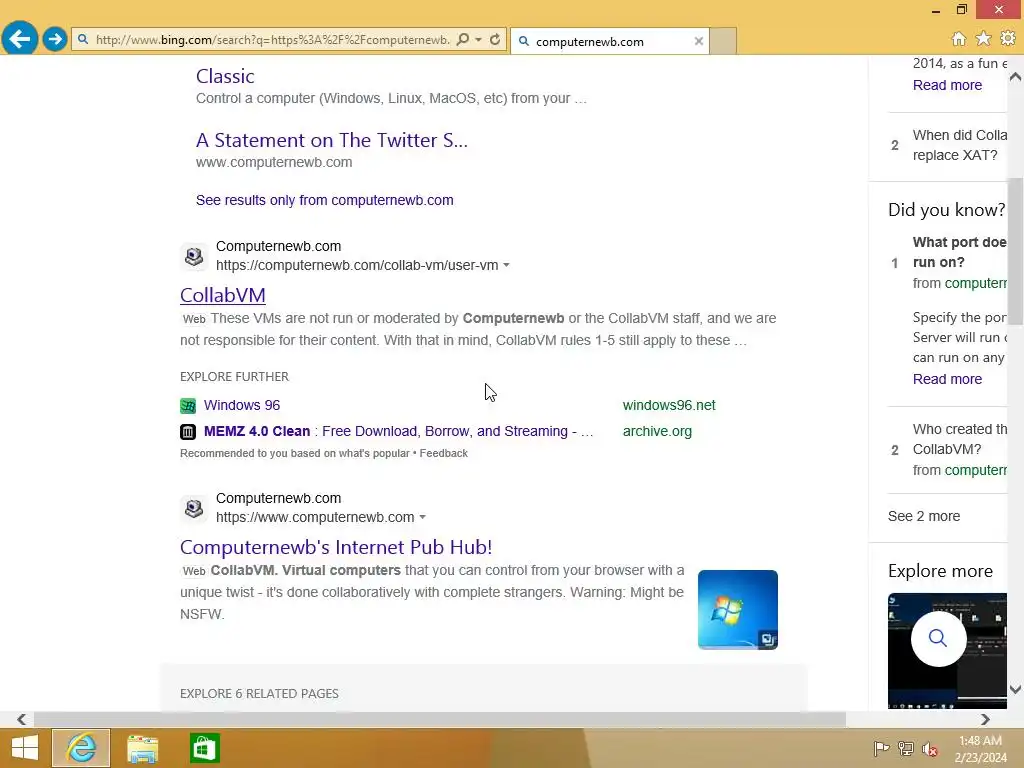Image resolution: width=1024 pixels, height=768 pixels.
Task: Click Action Center flag tray icon
Action: point(882,748)
